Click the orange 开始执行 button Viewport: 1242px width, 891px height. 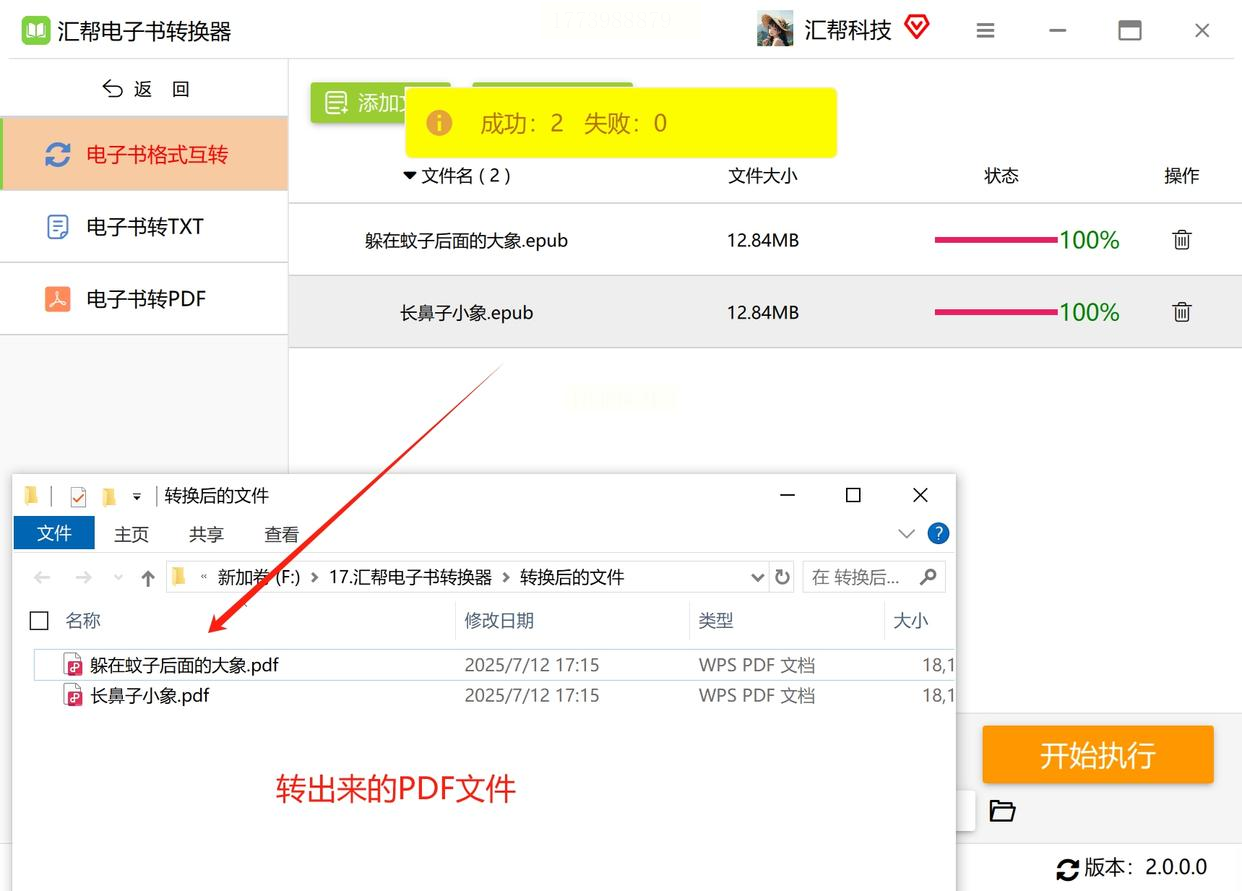(x=1098, y=755)
